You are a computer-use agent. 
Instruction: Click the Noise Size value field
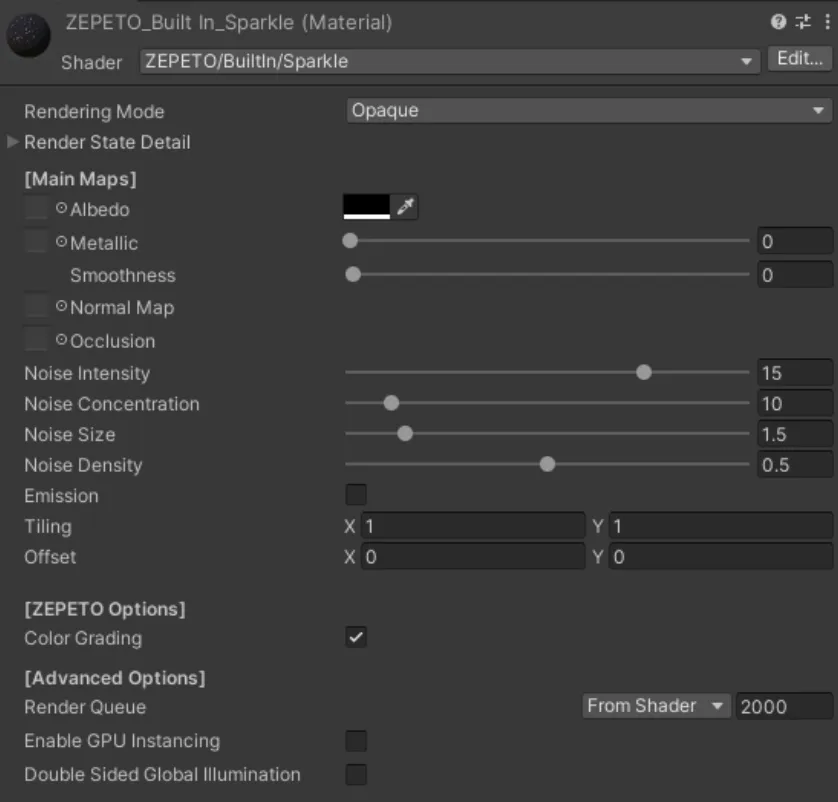[x=795, y=434]
